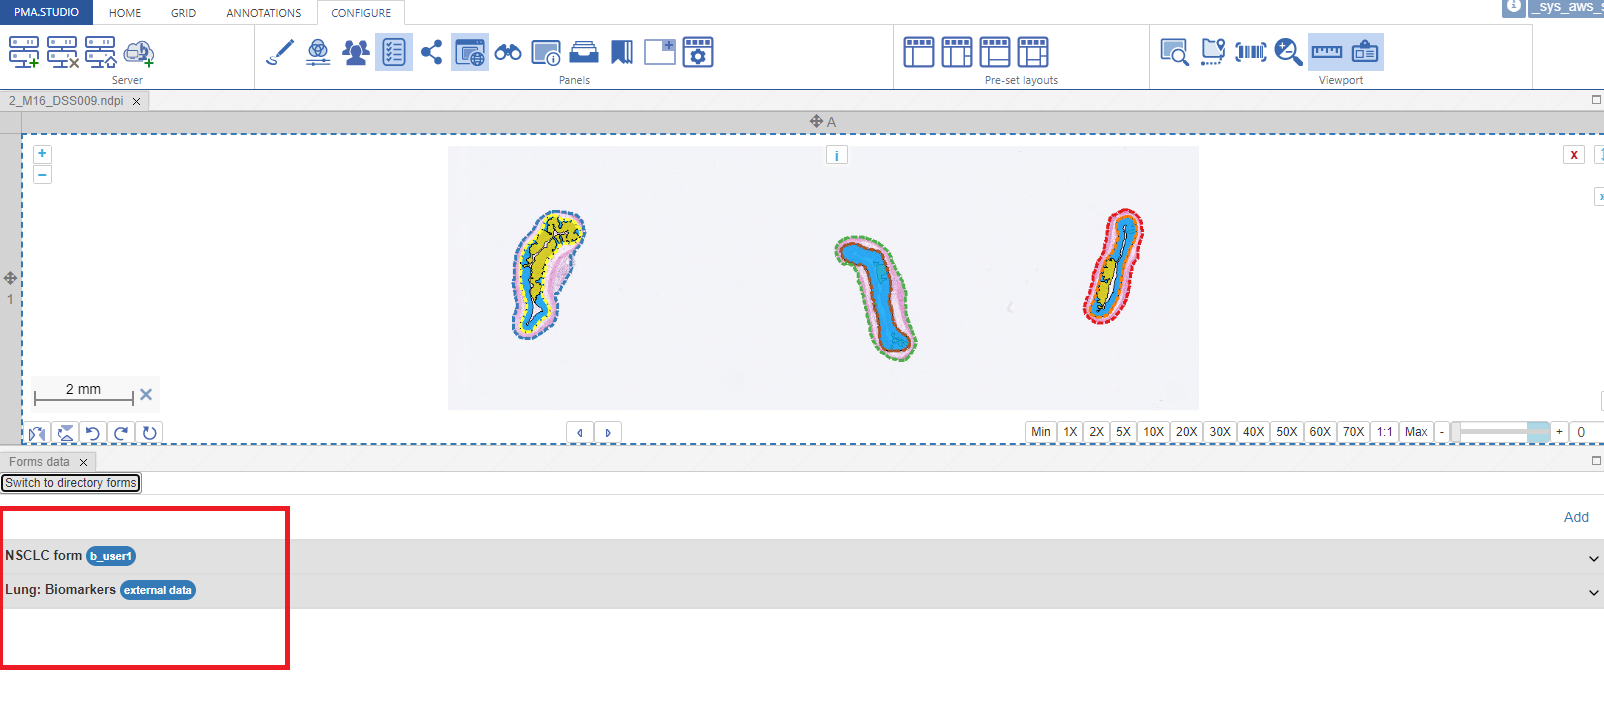The height and width of the screenshot is (722, 1604).
Task: Expand the Lung: Biomarkers row
Action: (x=1593, y=592)
